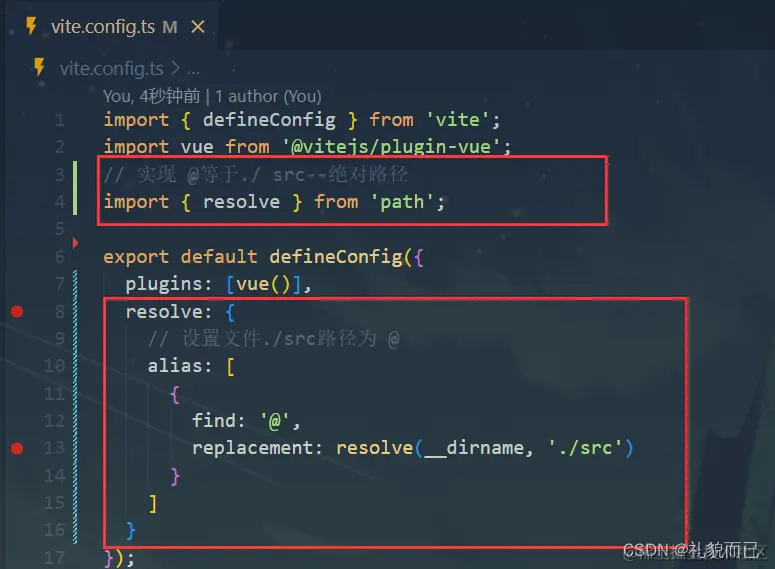Click the red fold arrow near line 6

(75, 243)
